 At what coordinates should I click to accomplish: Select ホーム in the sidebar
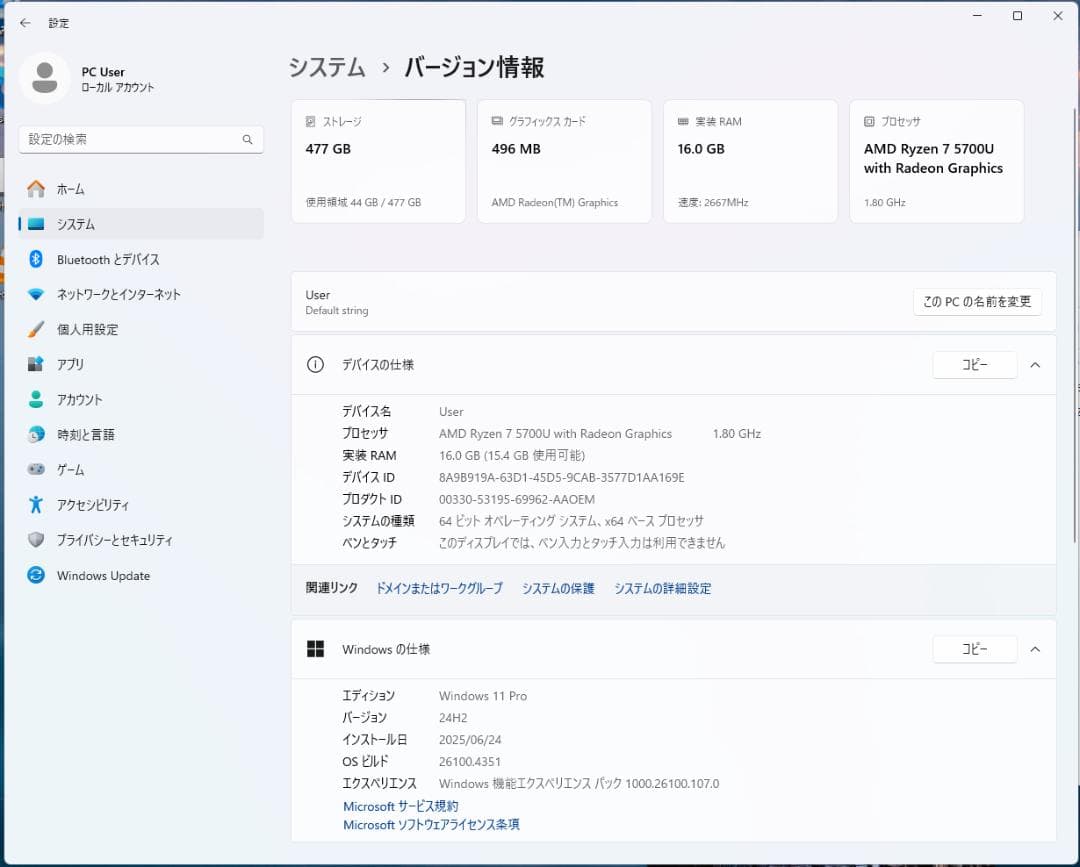[x=70, y=188]
